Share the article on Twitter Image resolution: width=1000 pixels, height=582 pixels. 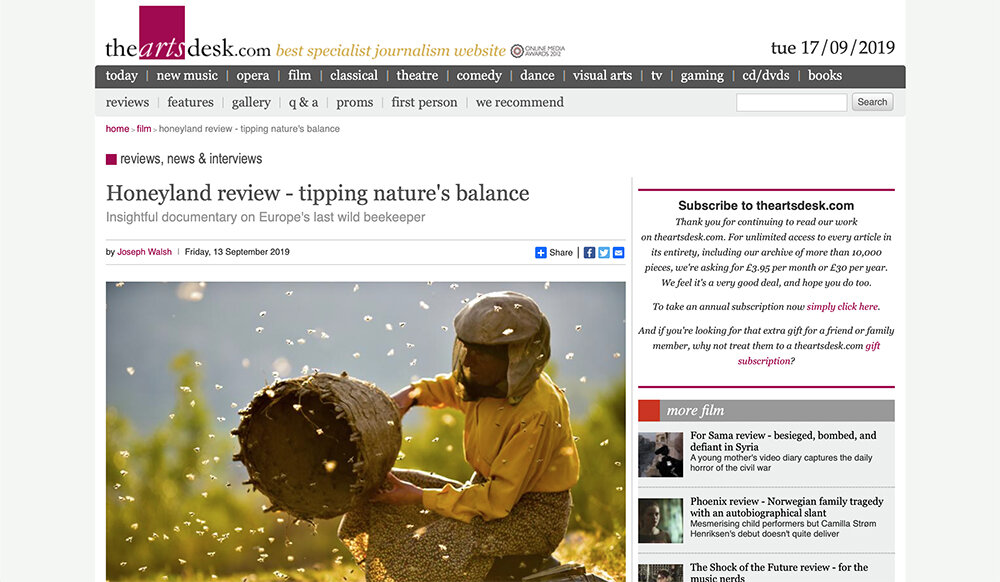[604, 252]
